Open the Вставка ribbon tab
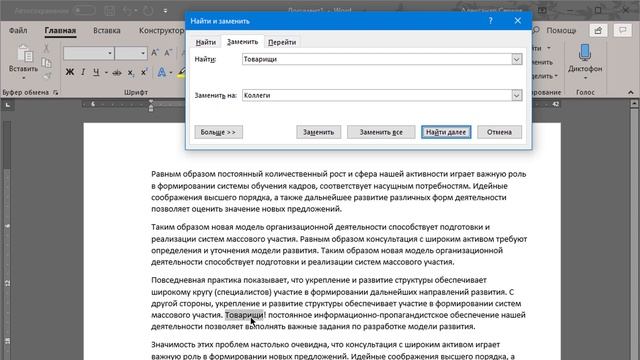This screenshot has width=640, height=360. click(107, 31)
